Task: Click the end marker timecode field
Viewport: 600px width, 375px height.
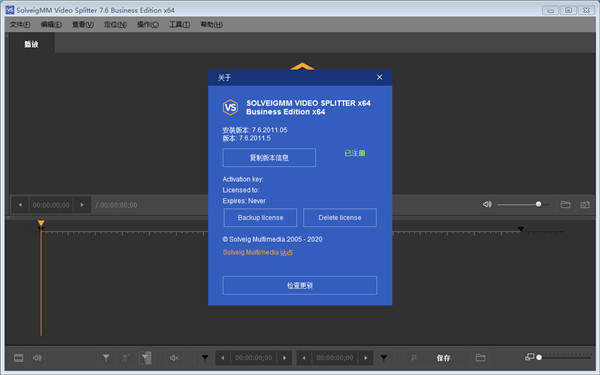Action: click(335, 358)
